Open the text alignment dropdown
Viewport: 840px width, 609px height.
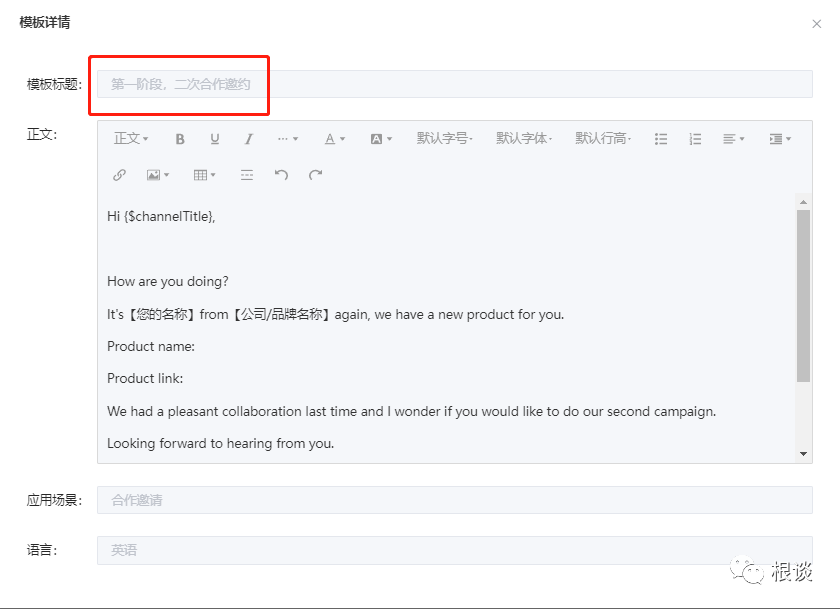click(733, 139)
